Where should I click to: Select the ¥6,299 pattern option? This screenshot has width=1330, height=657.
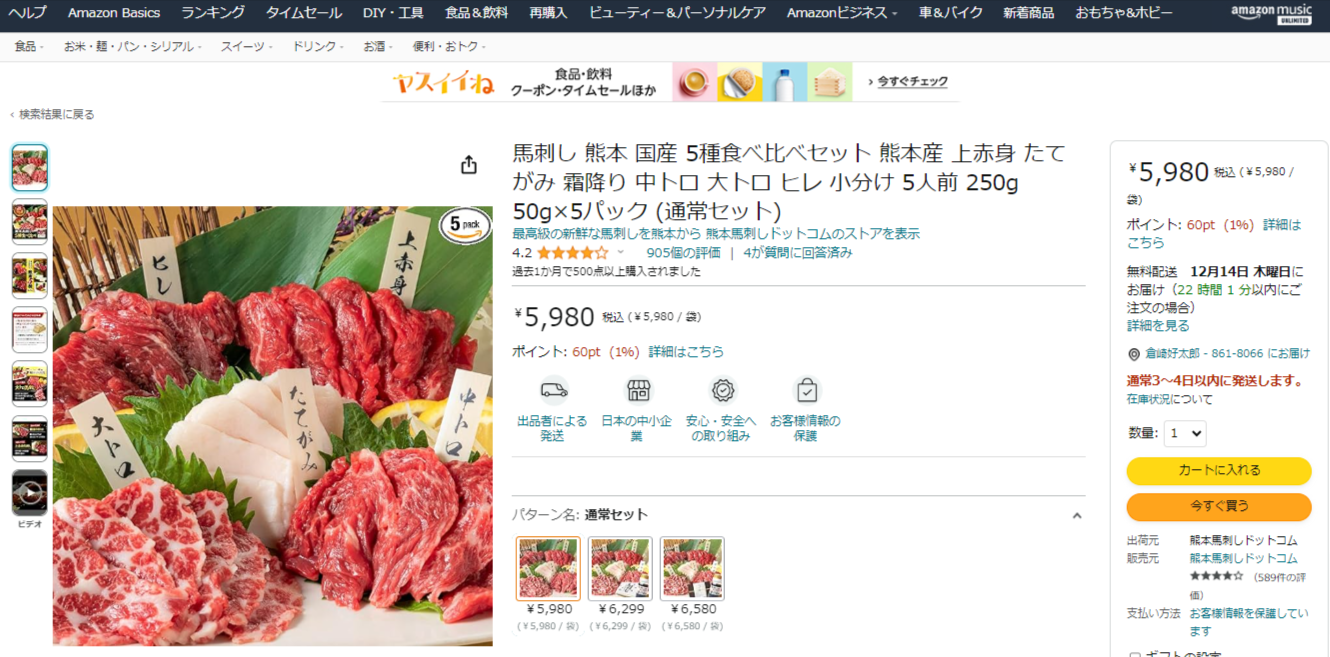(x=620, y=569)
